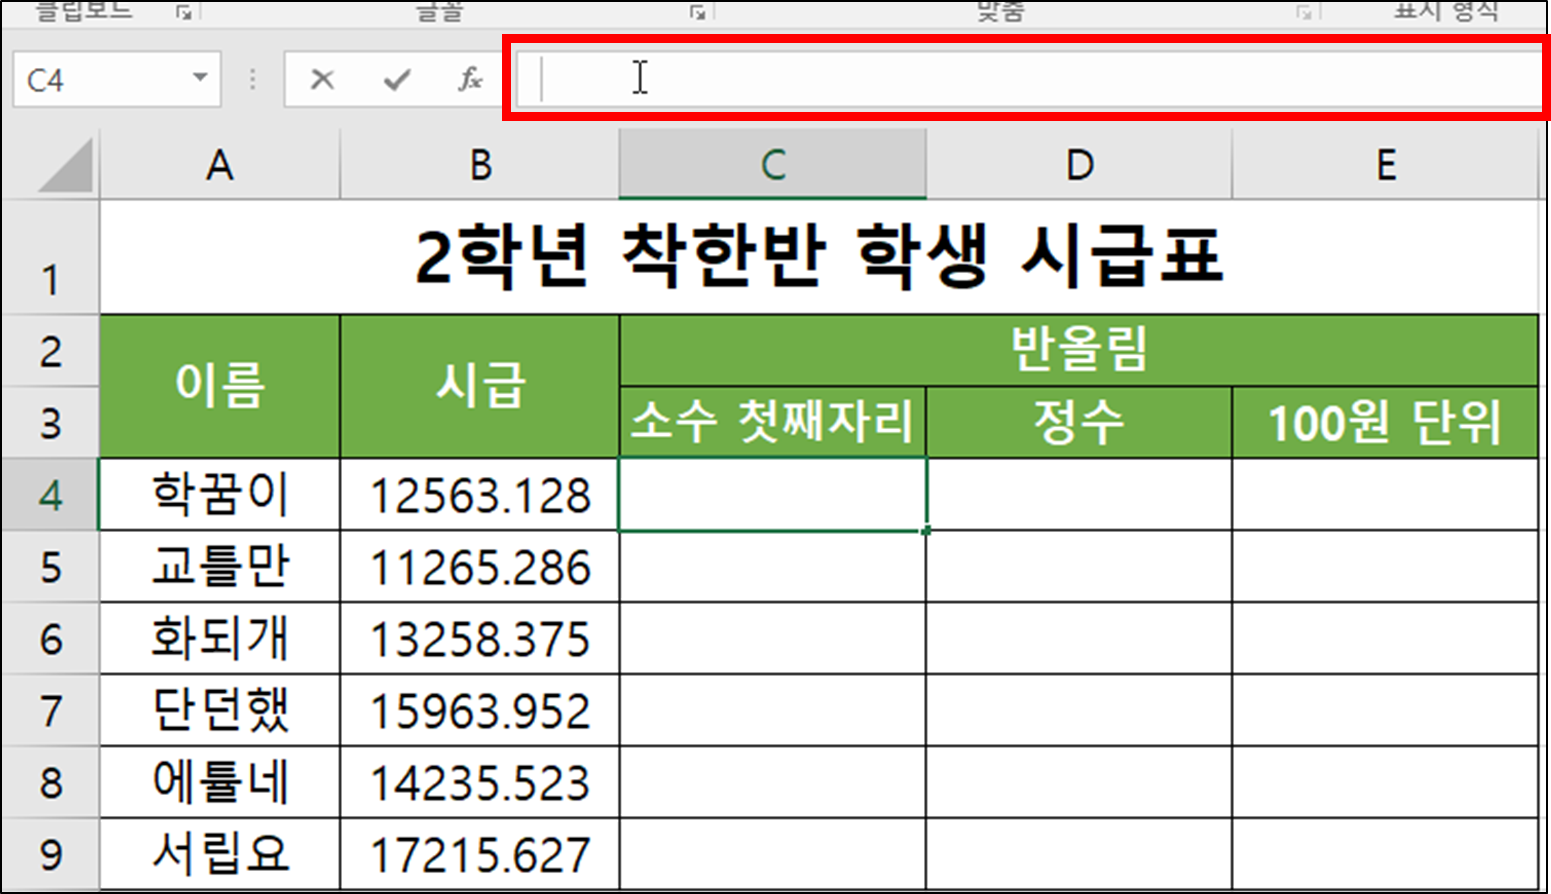Viewport: 1551px width, 894px height.
Task: Select column C header
Action: click(x=772, y=165)
